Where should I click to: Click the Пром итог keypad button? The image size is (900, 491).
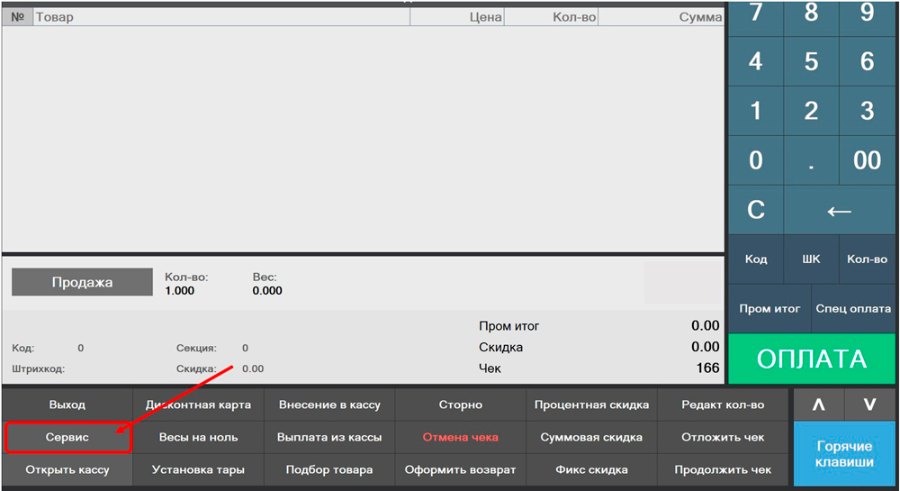tap(769, 308)
